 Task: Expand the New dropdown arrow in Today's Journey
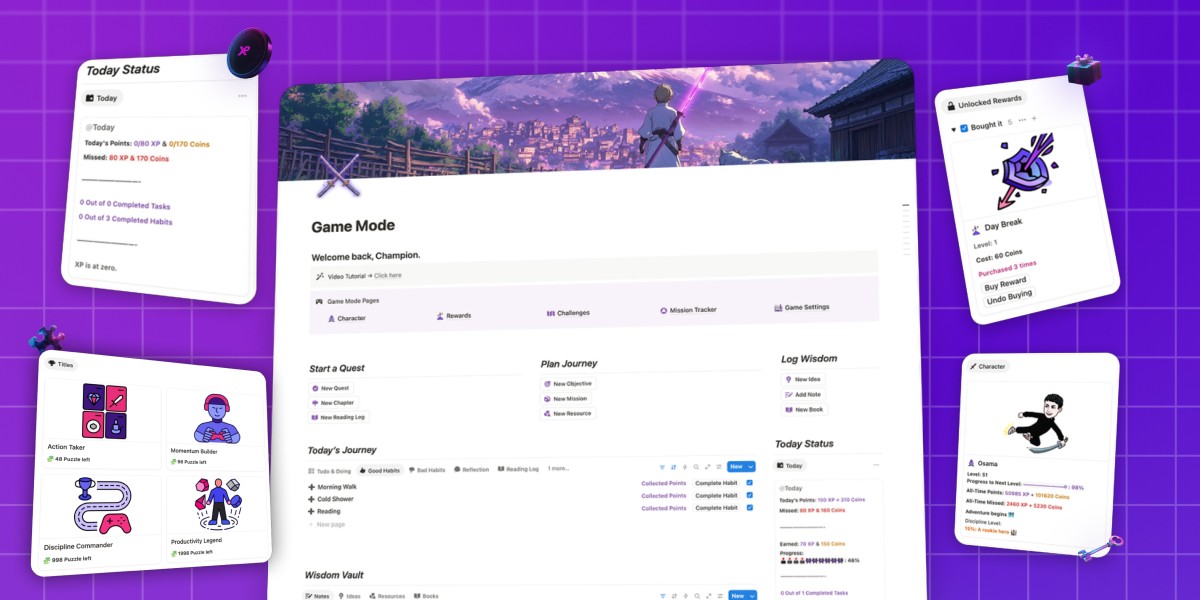pyautogui.click(x=750, y=467)
